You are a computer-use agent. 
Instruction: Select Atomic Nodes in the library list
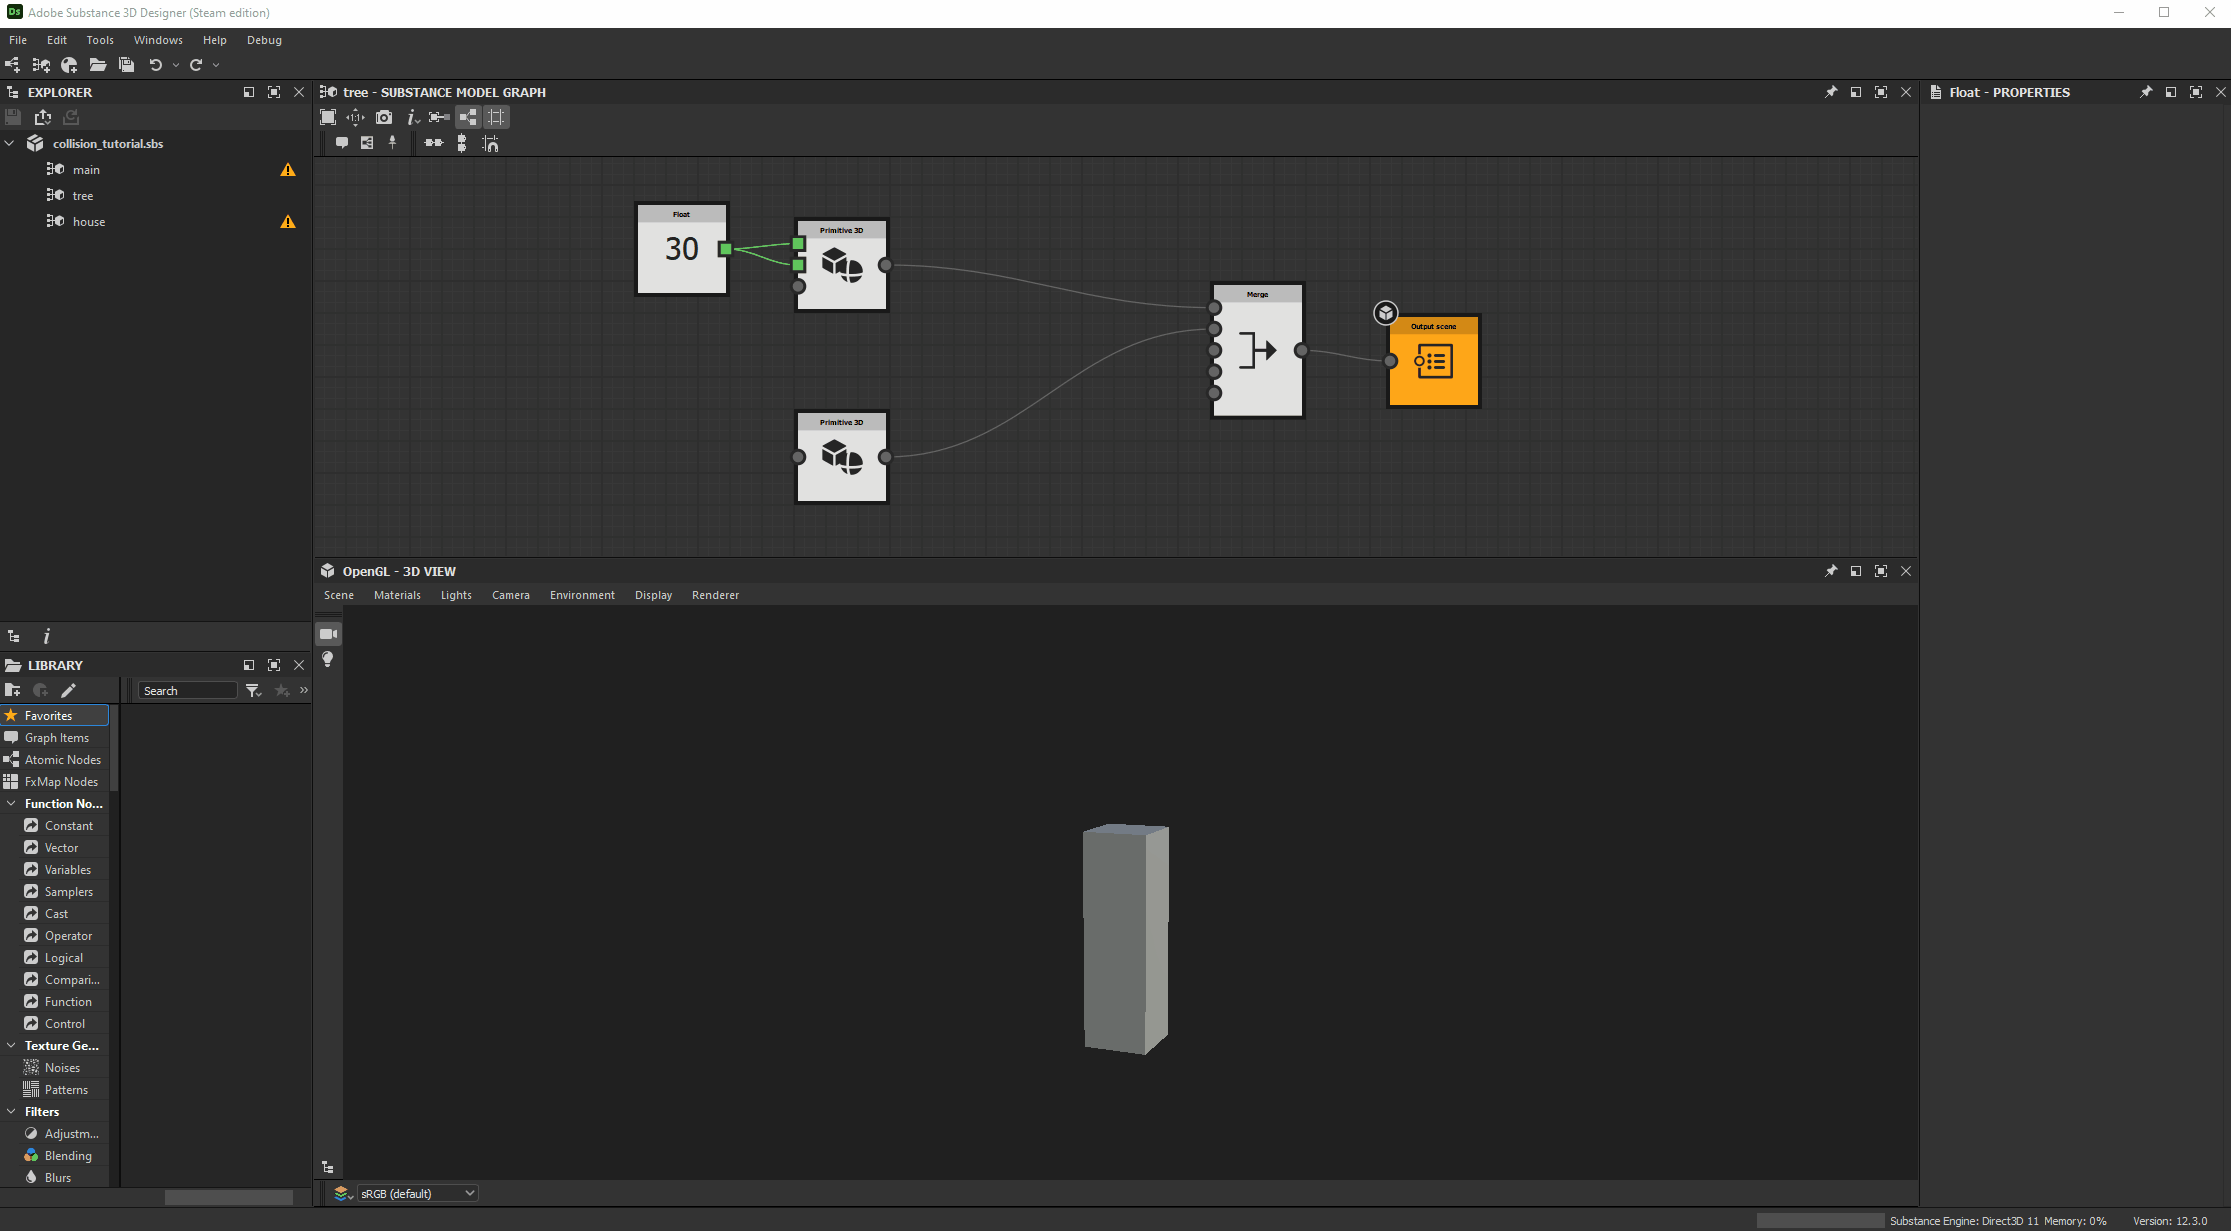click(62, 760)
